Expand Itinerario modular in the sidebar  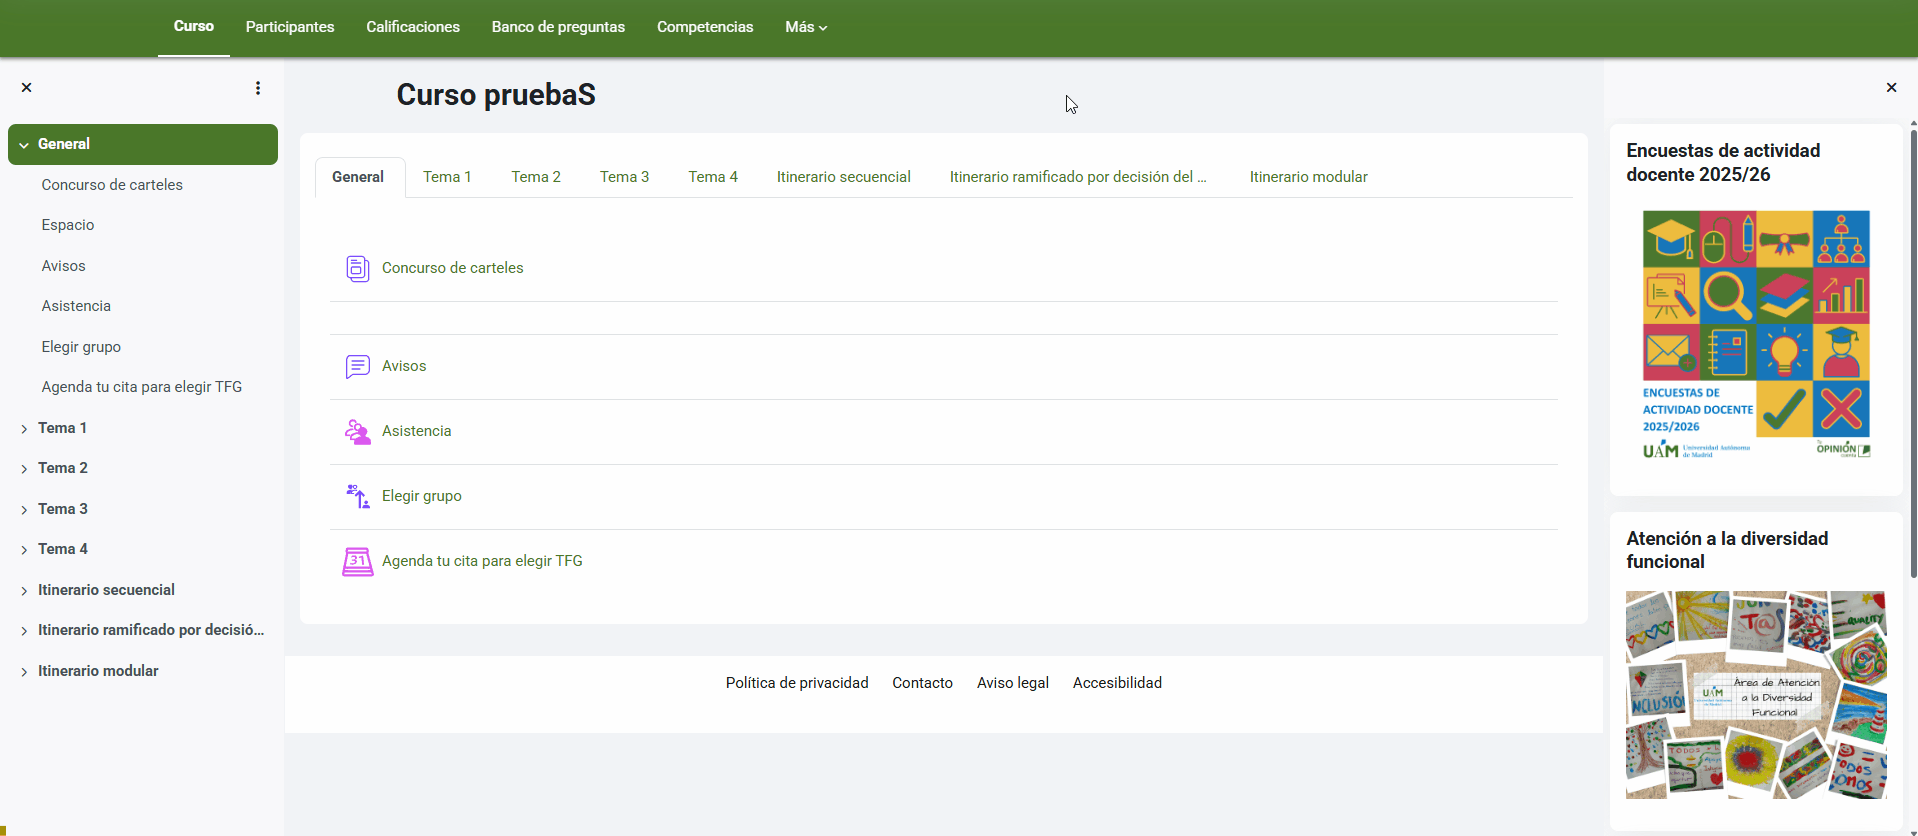pos(24,672)
